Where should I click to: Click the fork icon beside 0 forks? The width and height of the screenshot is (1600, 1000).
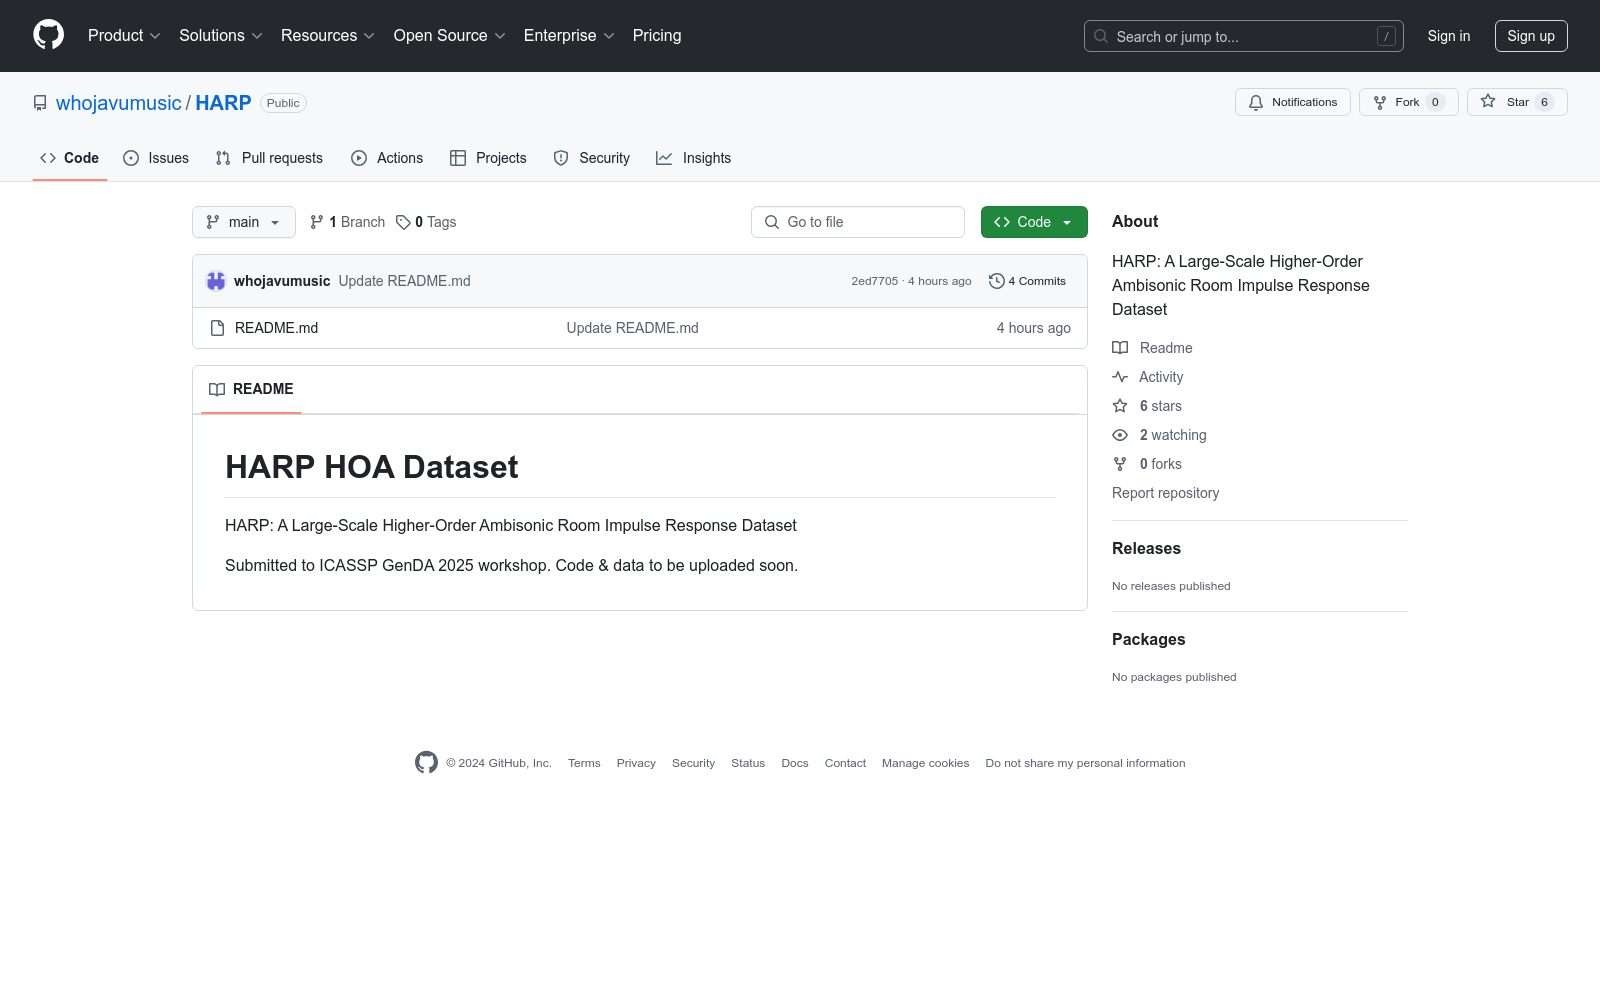(x=1120, y=464)
